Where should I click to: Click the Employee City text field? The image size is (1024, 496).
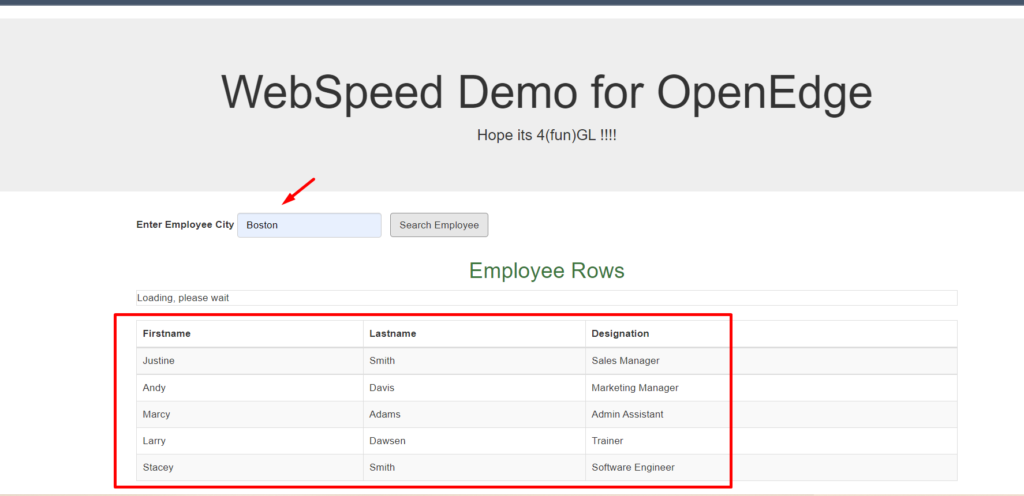click(309, 225)
